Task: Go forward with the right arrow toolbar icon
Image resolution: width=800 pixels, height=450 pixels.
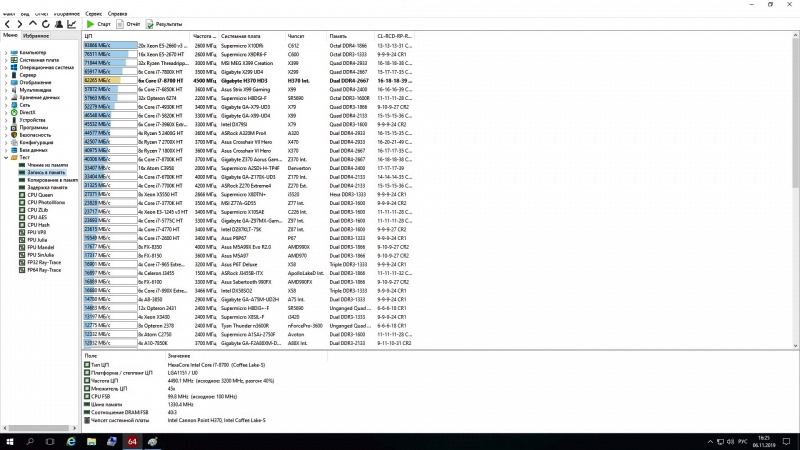Action: pos(20,24)
